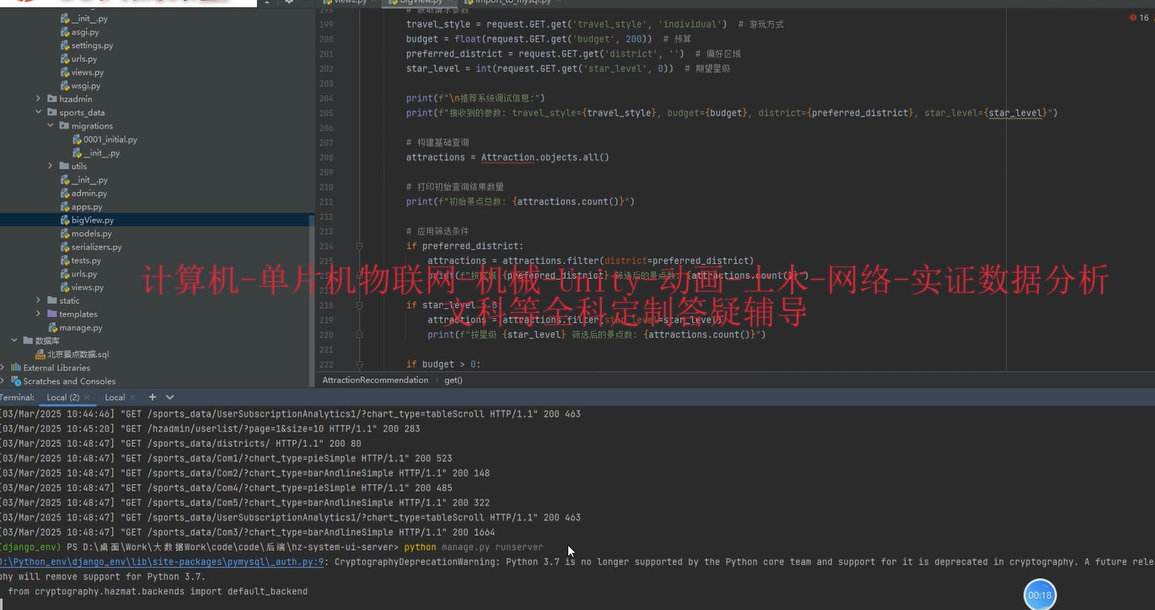Expand the templates folder arrow
The width and height of the screenshot is (1155, 610).
[x=38, y=314]
